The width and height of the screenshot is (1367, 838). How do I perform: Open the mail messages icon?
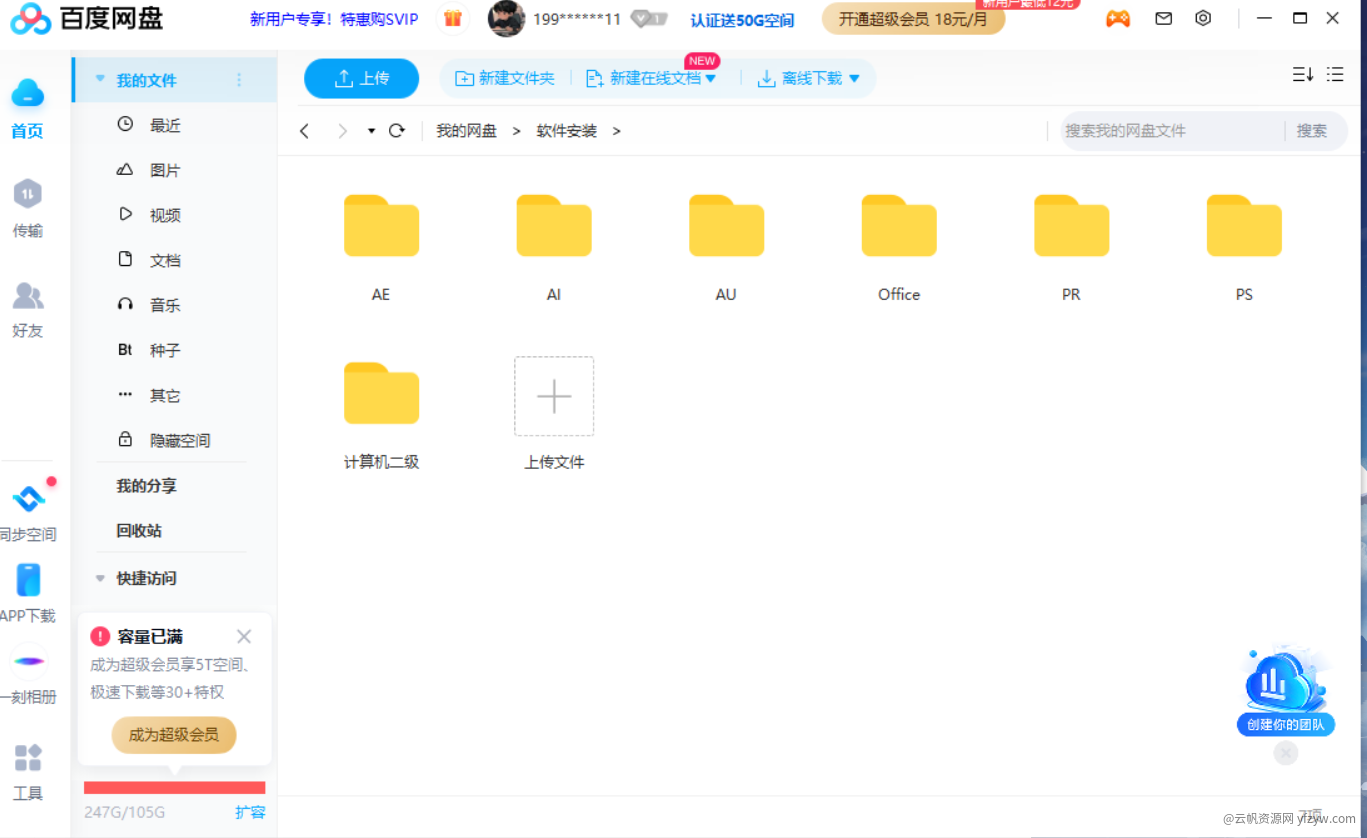coord(1163,18)
